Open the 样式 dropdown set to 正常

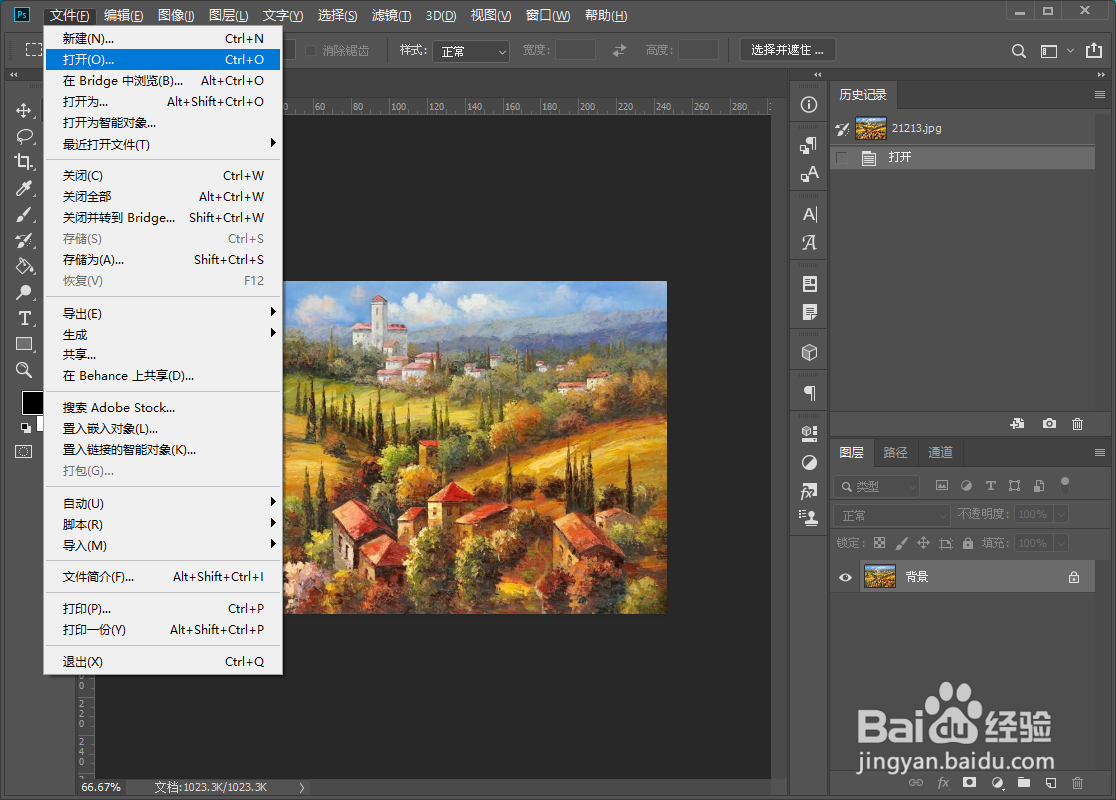(470, 51)
